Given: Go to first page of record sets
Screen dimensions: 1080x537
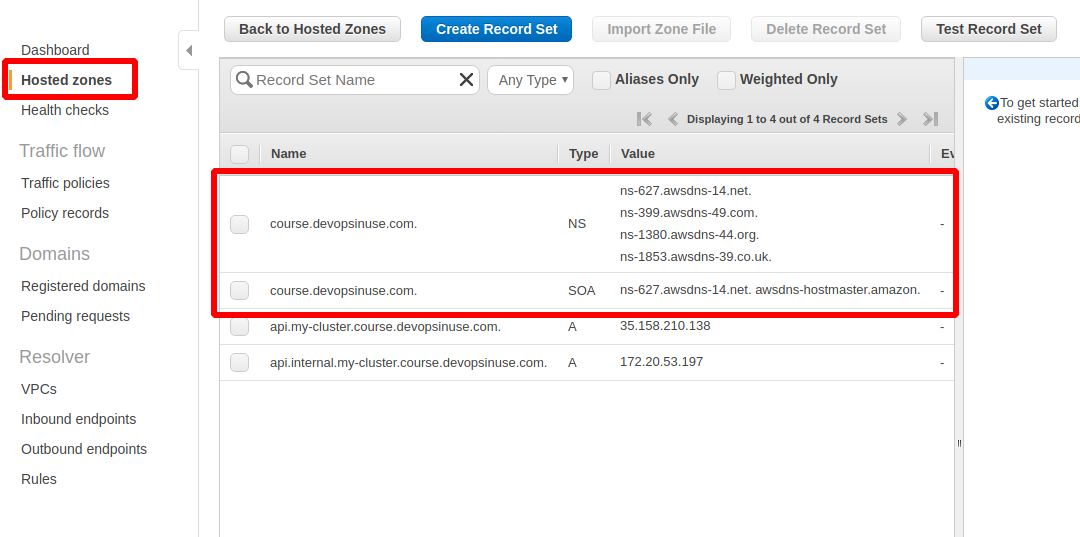Looking at the screenshot, I should [x=644, y=119].
